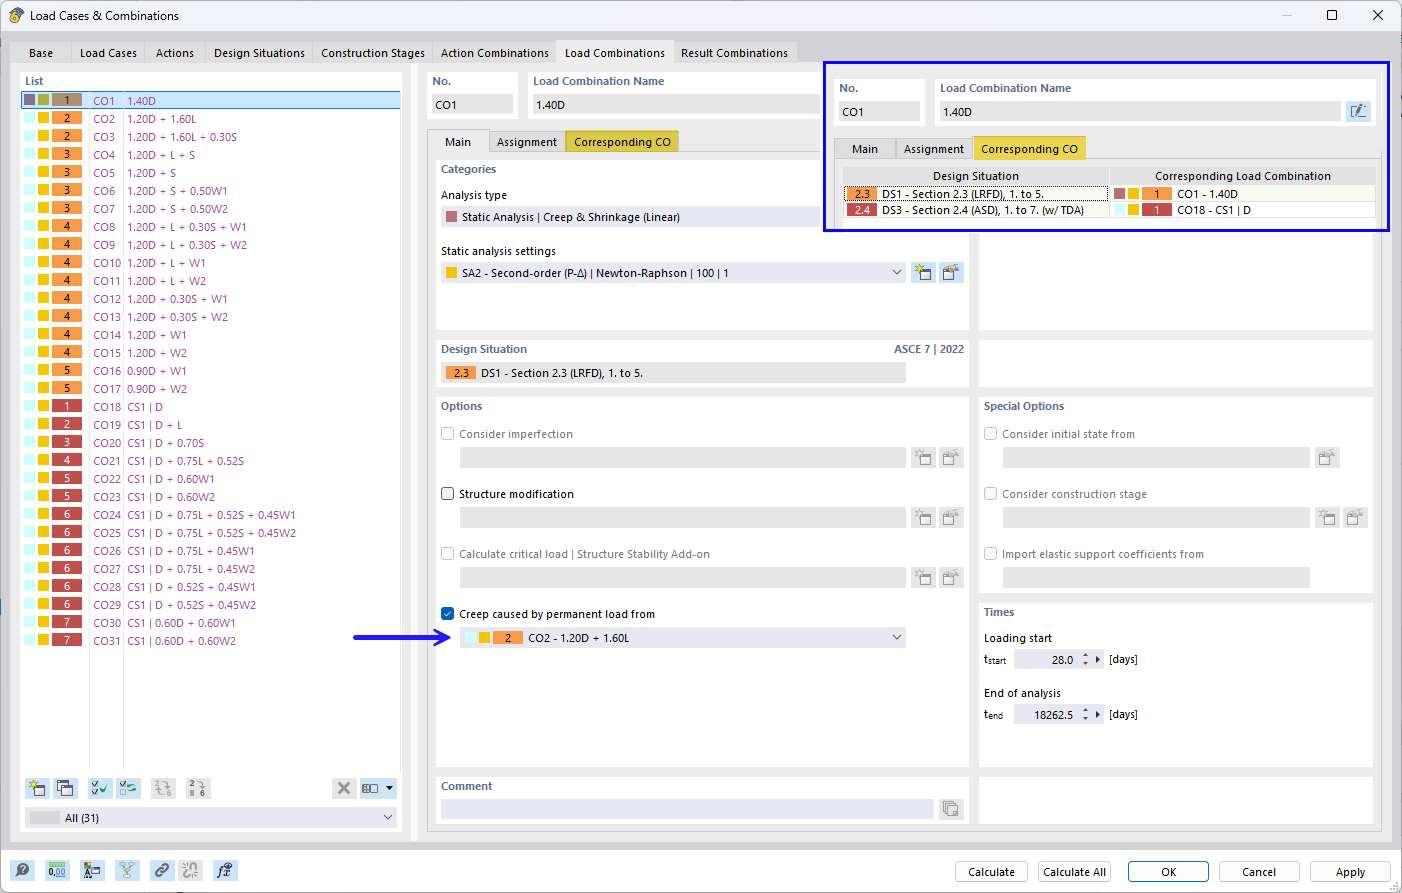Edit the selected static analysis settings
The image size is (1402, 893).
coord(951,272)
